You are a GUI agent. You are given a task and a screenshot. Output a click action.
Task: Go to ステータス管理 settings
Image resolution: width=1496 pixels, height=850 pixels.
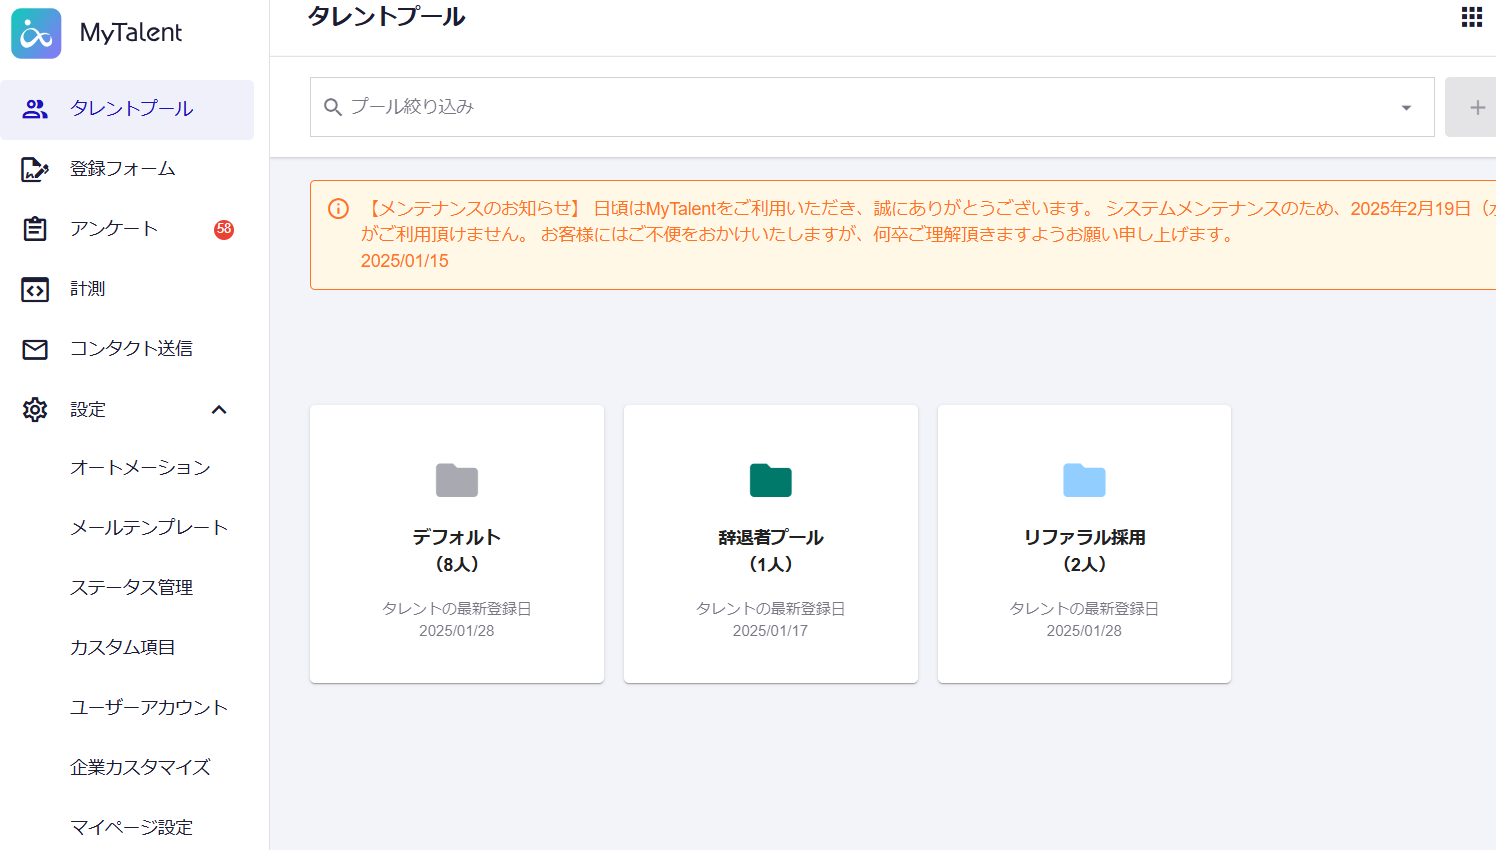tap(131, 588)
